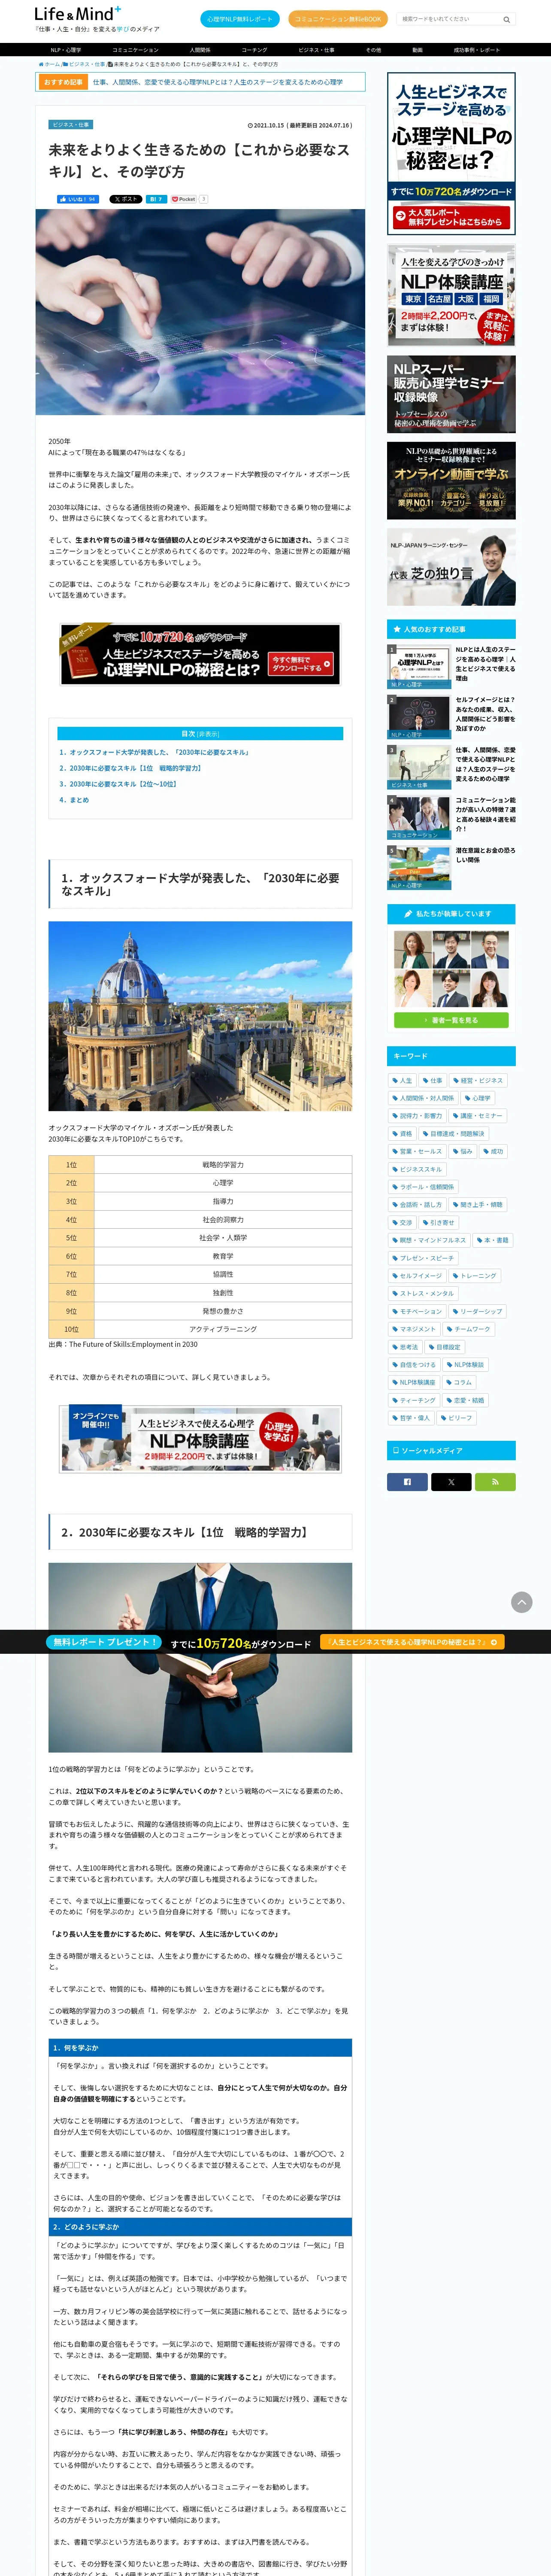
Task: Open コミュニケーション navigation menu
Action: point(135,50)
